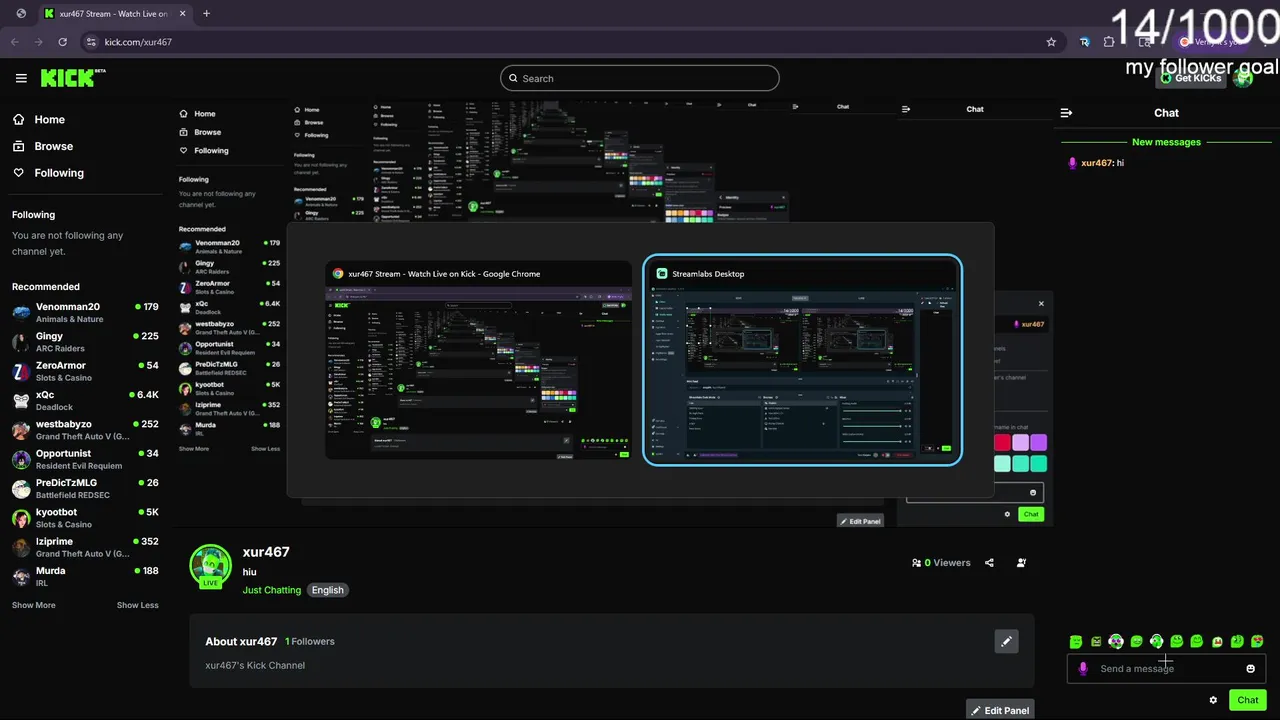Open the ZeroArmor recommended channel
Screen dimensions: 1280x720
[x=85, y=371]
